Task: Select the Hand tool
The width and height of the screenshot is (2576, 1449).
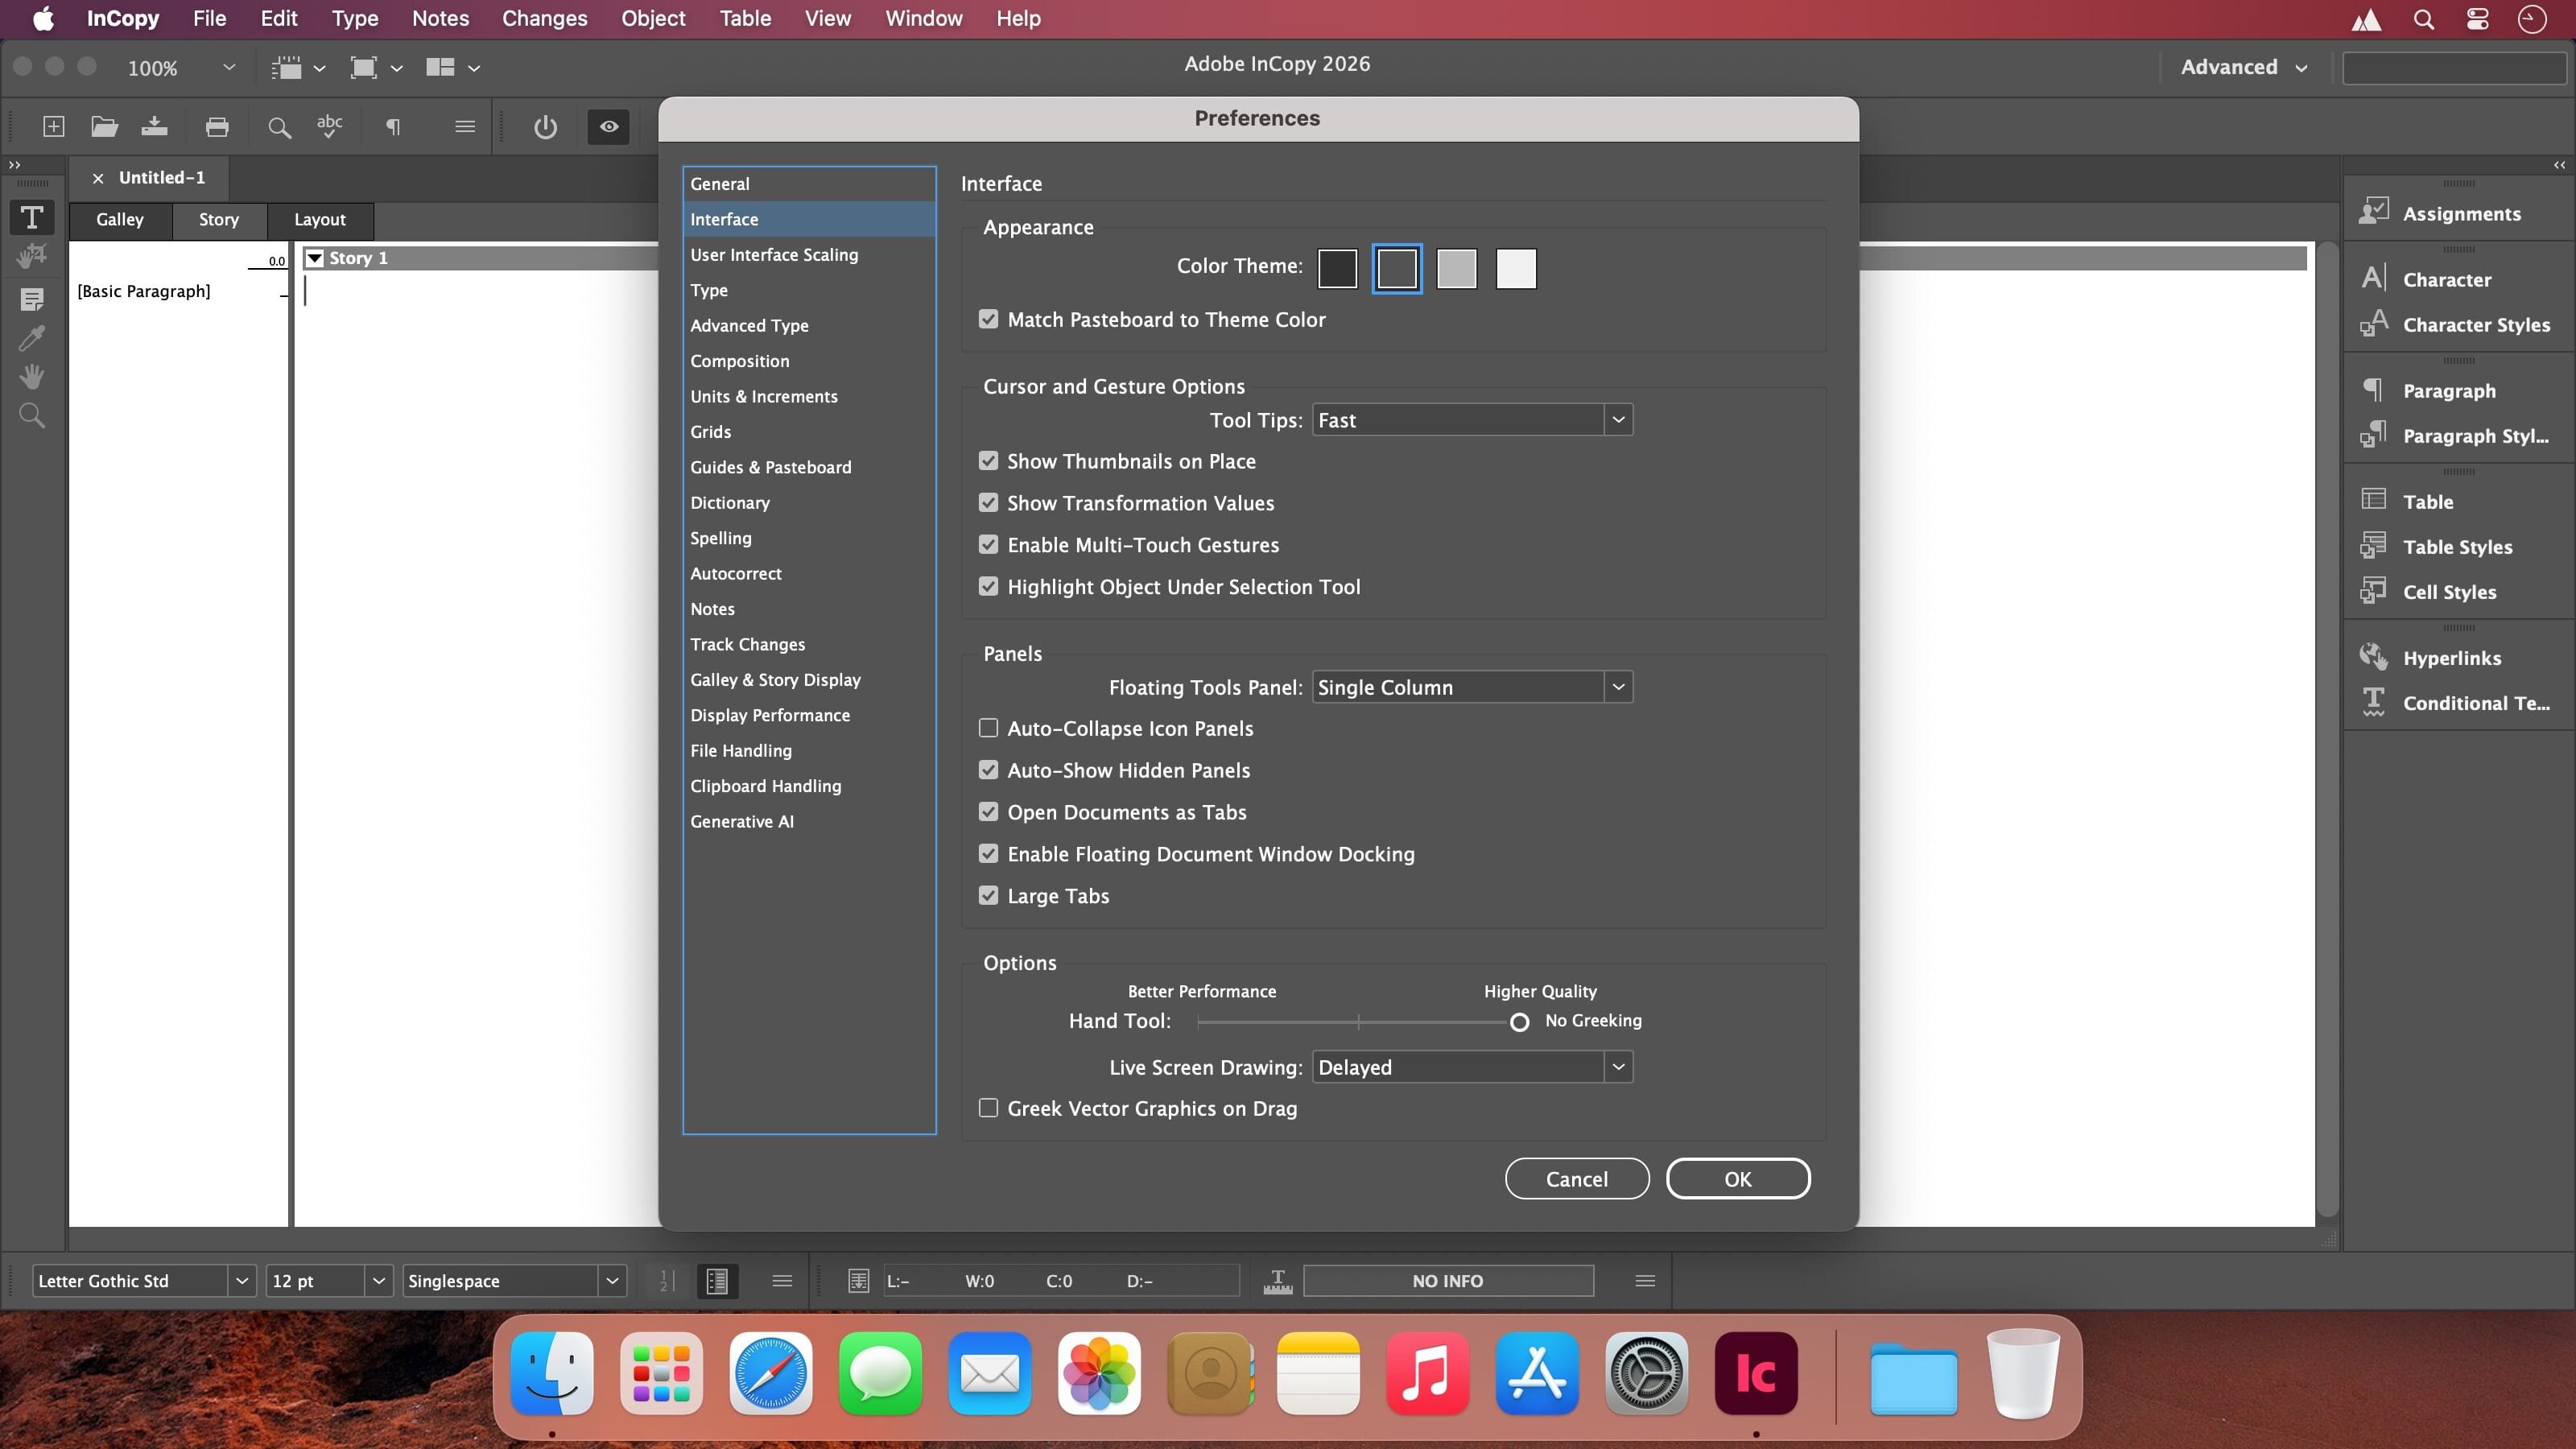Action: tap(32, 377)
